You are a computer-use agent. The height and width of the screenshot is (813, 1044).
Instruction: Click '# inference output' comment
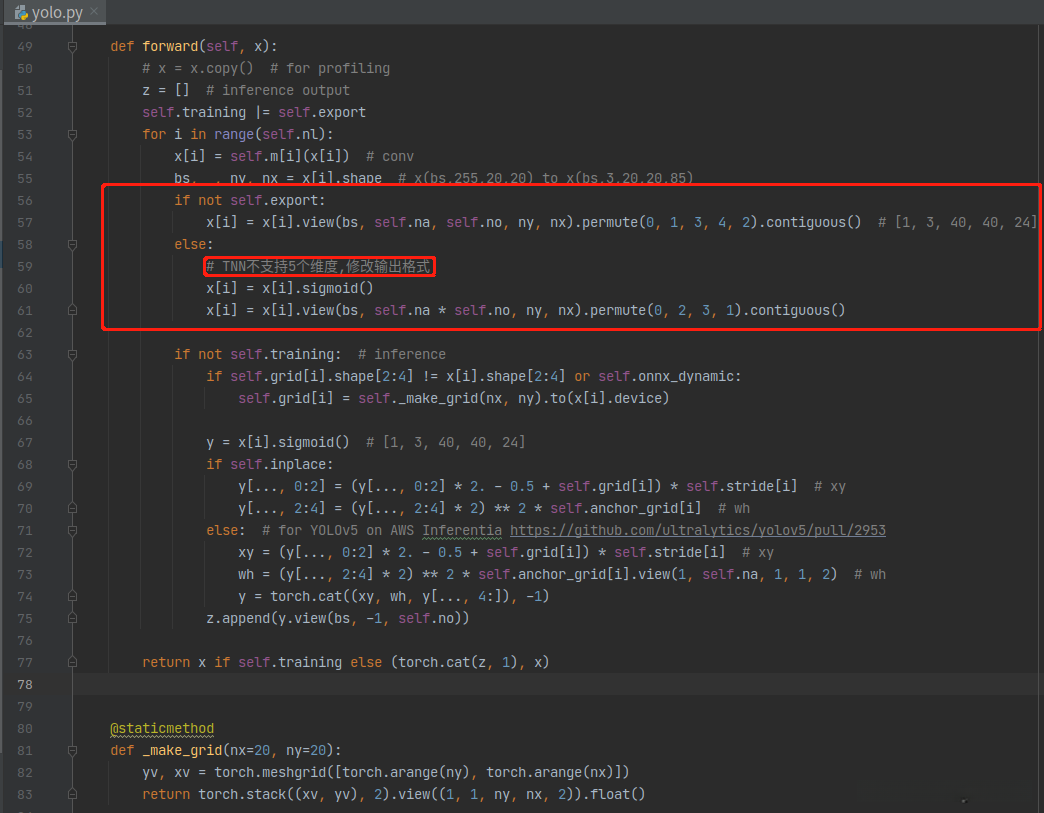[278, 91]
